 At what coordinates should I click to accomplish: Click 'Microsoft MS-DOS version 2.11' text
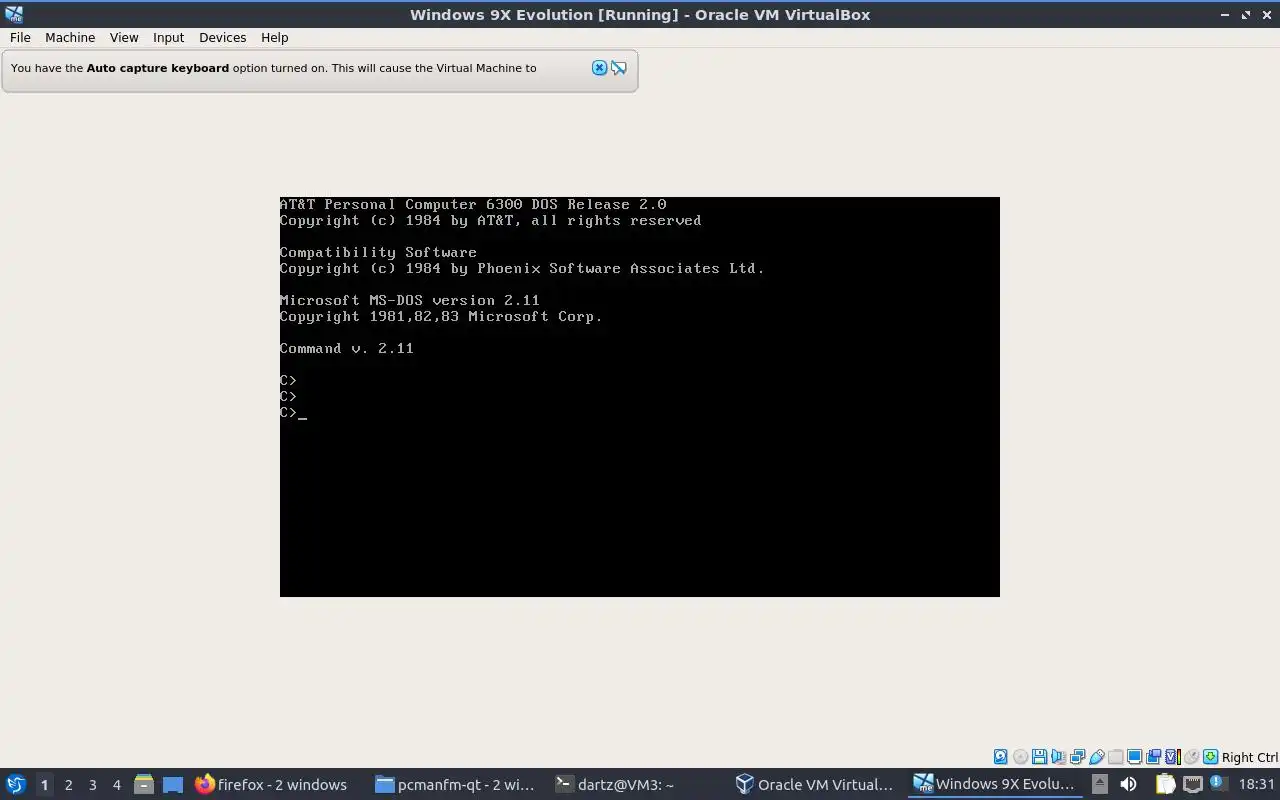[x=410, y=300]
